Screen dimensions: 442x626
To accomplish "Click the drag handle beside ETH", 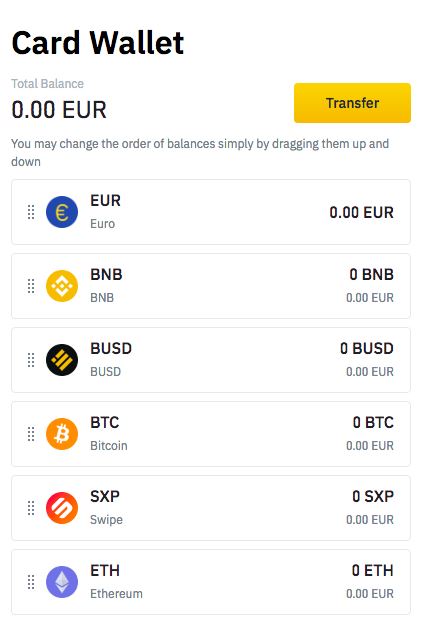I will 31,582.
